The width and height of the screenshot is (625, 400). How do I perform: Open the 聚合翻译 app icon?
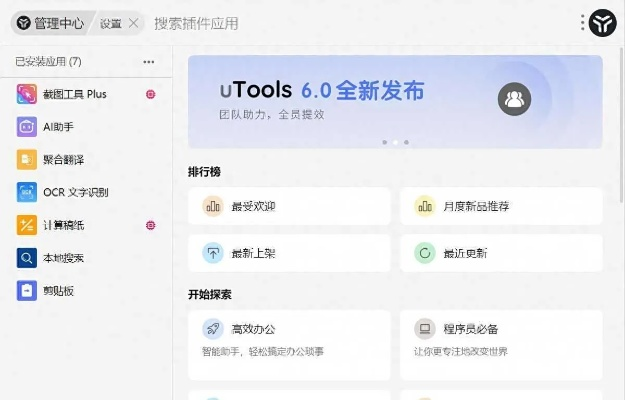tap(27, 159)
